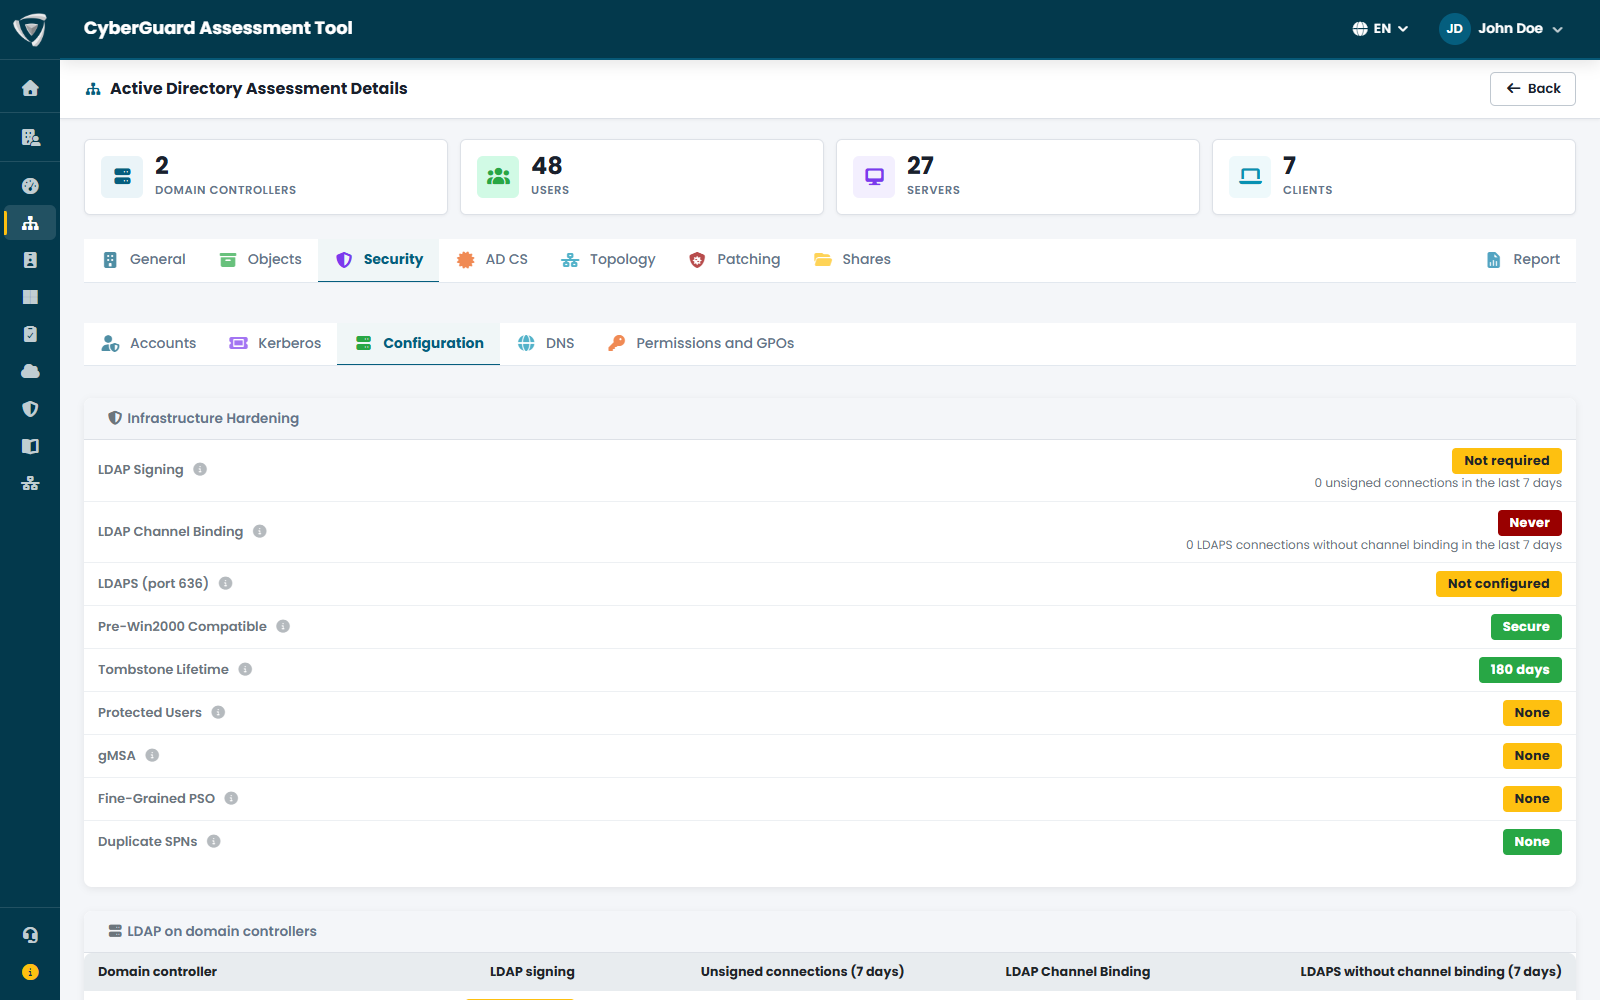
Task: Open the building icon in sidebar
Action: tap(30, 137)
